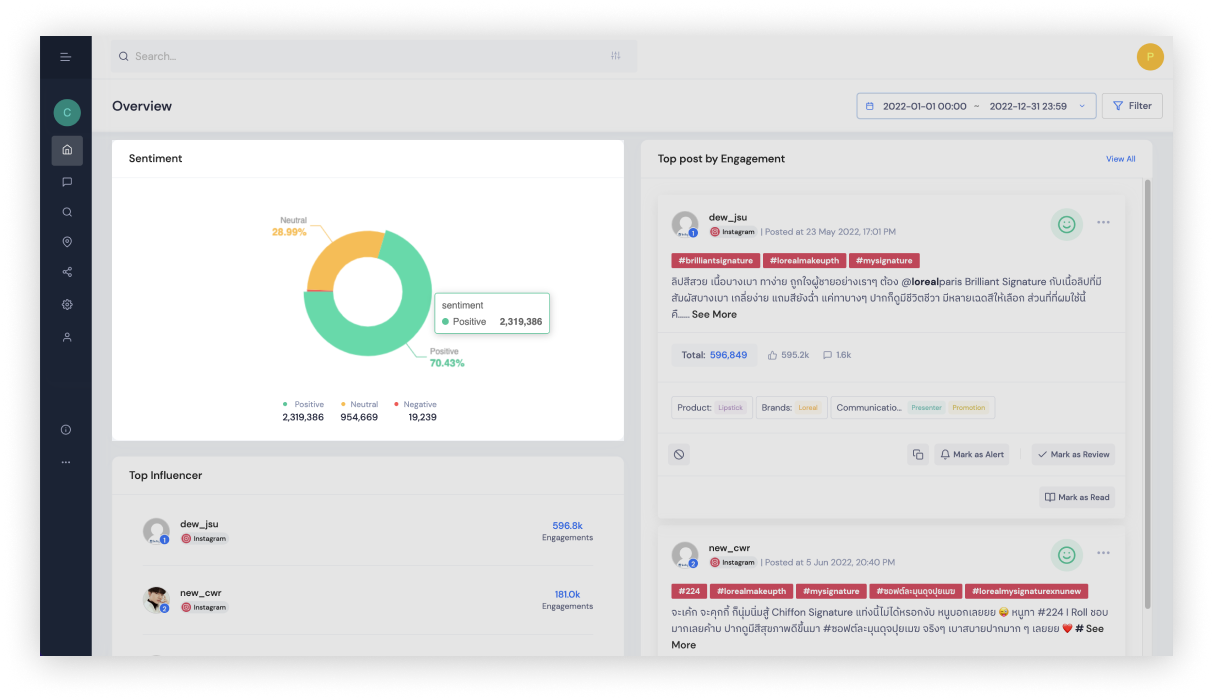Viewport: 1213px width, 700px height.
Task: Click the search filter sliders icon
Action: click(x=615, y=56)
